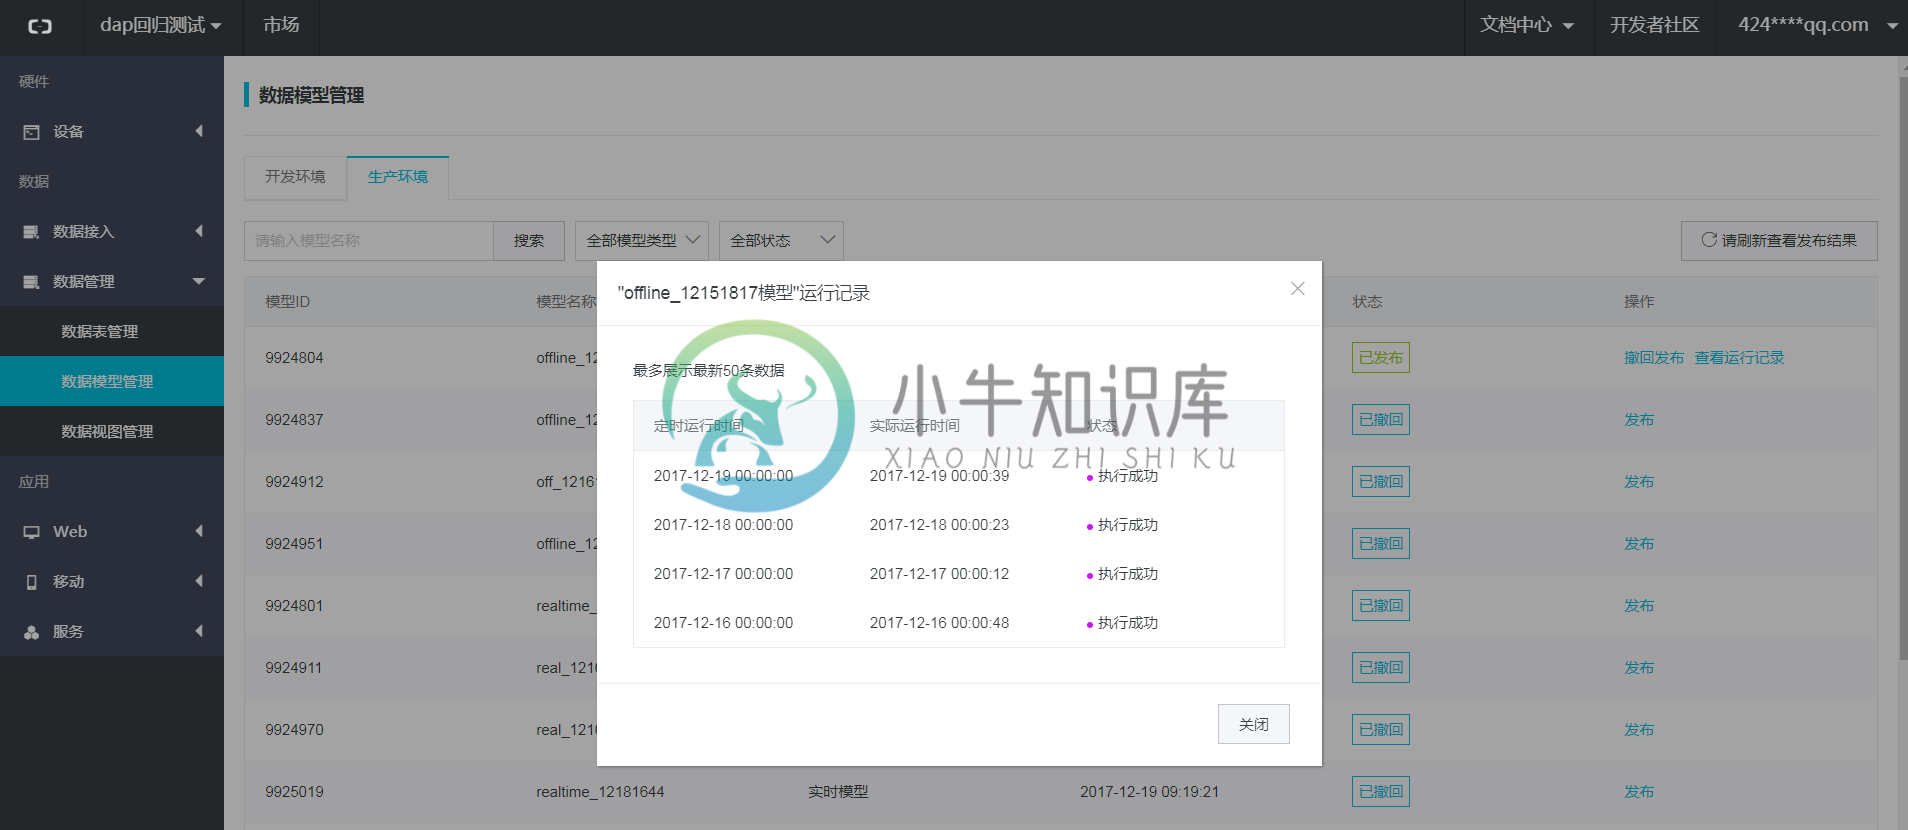Expand the 数据接入 sidebar arrow

click(199, 231)
